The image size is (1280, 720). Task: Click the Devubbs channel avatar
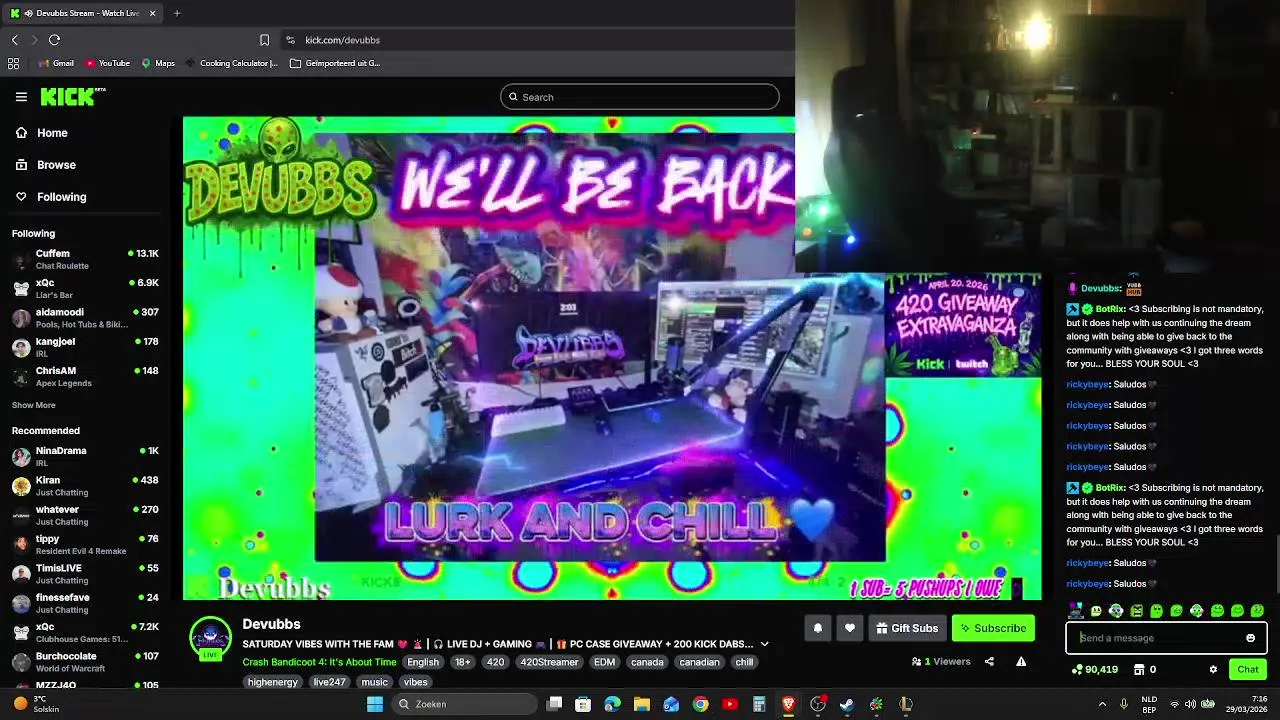point(210,638)
